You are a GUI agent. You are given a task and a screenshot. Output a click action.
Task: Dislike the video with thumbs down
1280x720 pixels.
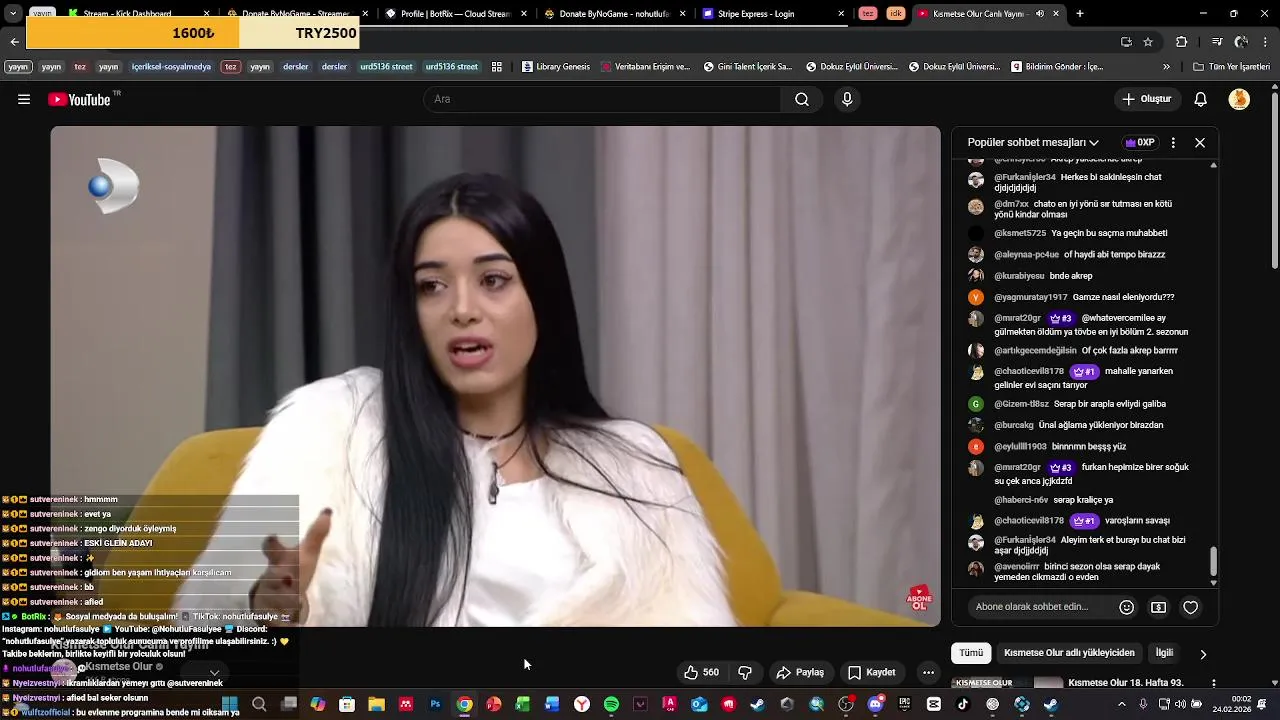tap(745, 672)
